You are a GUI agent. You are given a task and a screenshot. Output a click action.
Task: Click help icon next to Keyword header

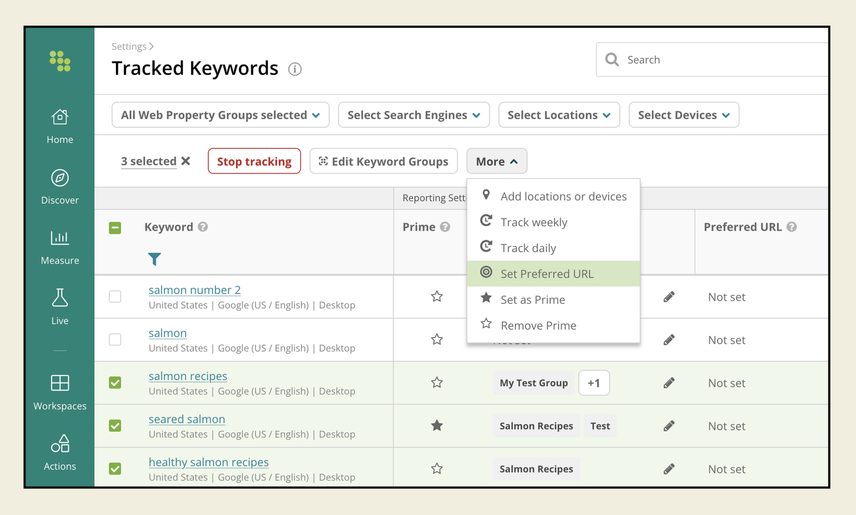click(203, 227)
